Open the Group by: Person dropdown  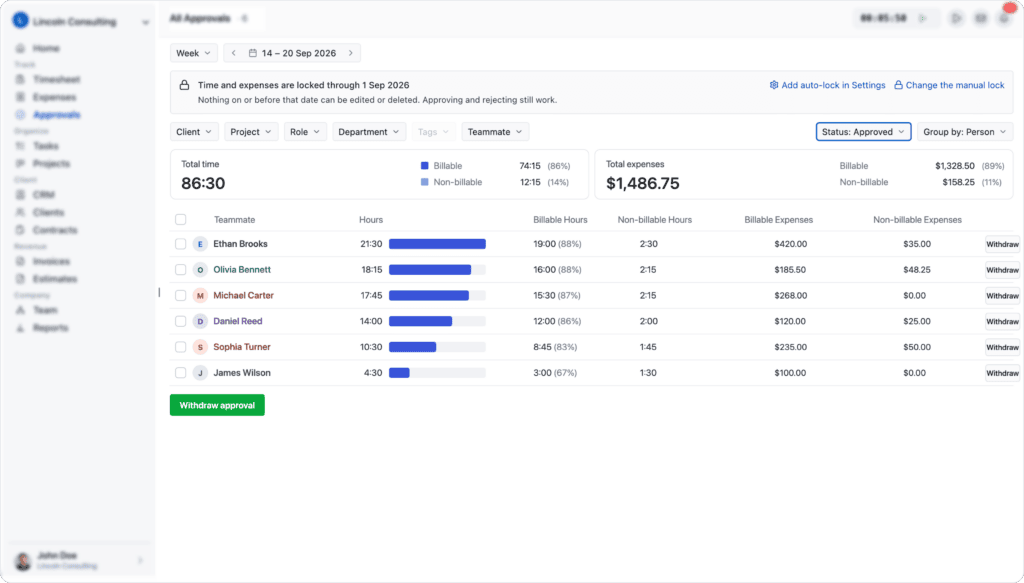[965, 132]
